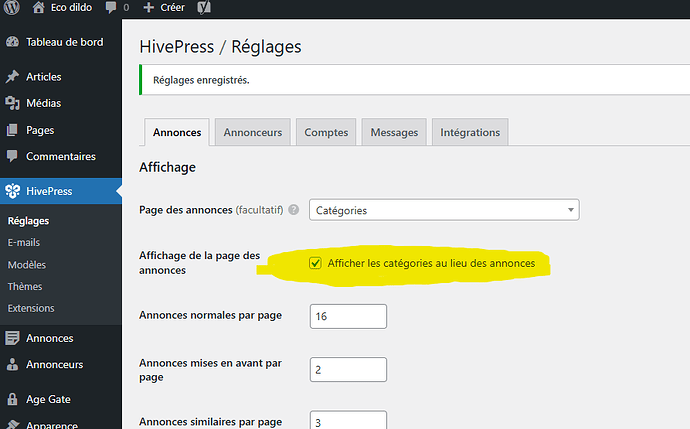
Task: Click the Articles pushpin icon
Action: (12, 77)
